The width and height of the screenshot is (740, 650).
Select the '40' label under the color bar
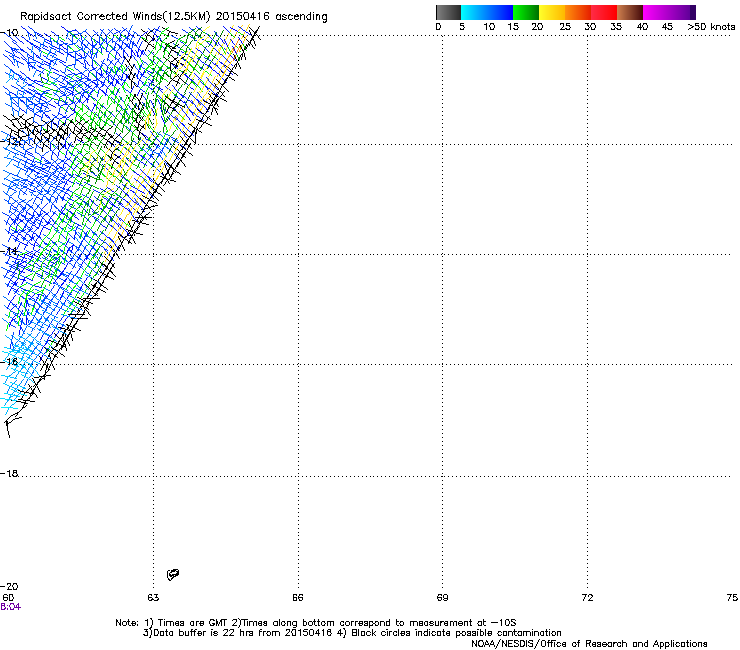[642, 27]
